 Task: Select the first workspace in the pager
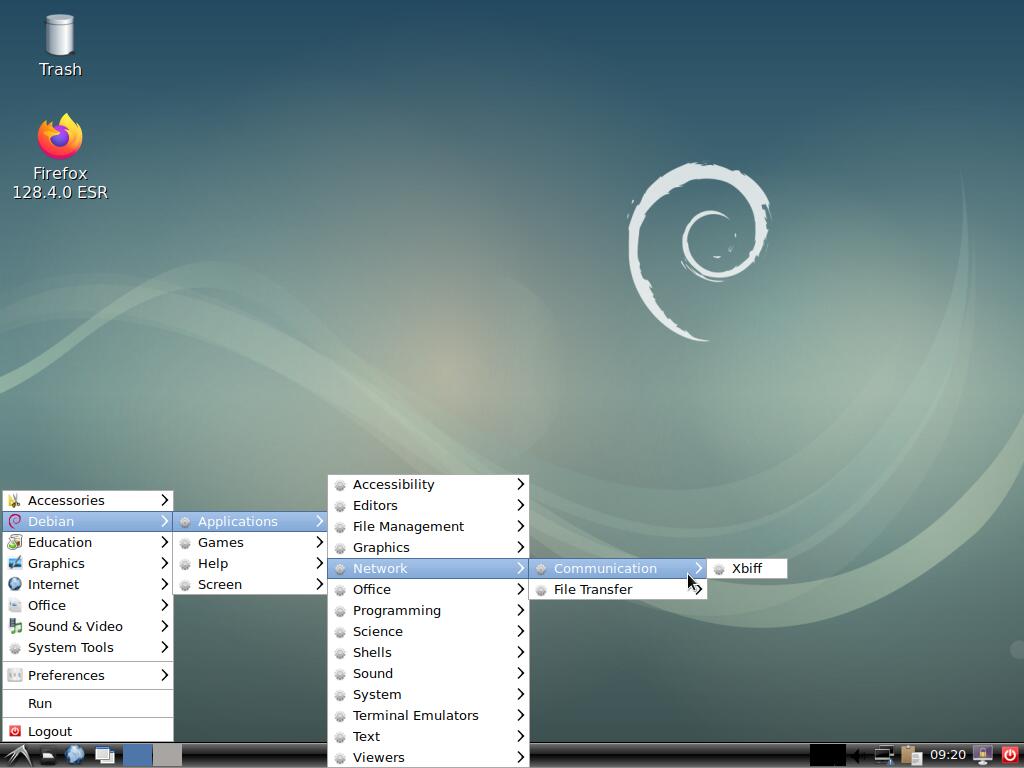pos(138,755)
